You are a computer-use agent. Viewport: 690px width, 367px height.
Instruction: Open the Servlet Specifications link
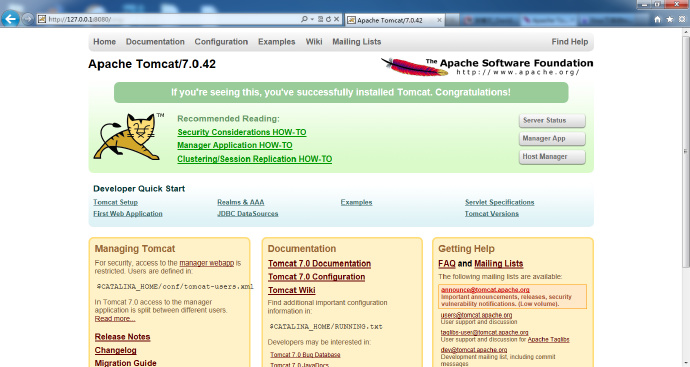pos(499,202)
